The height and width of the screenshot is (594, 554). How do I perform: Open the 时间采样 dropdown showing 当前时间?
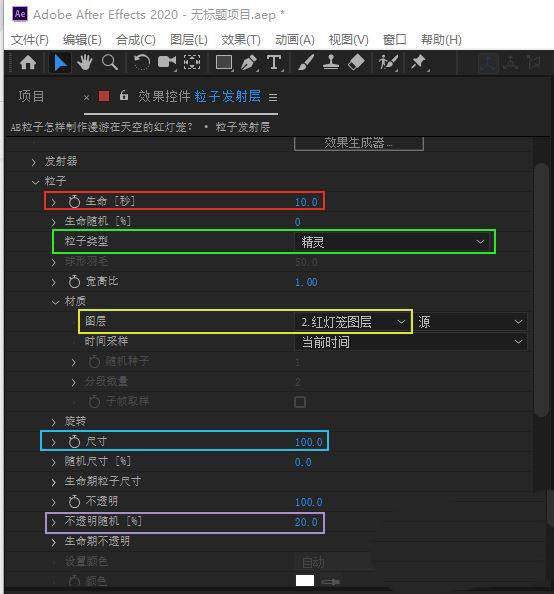[410, 342]
